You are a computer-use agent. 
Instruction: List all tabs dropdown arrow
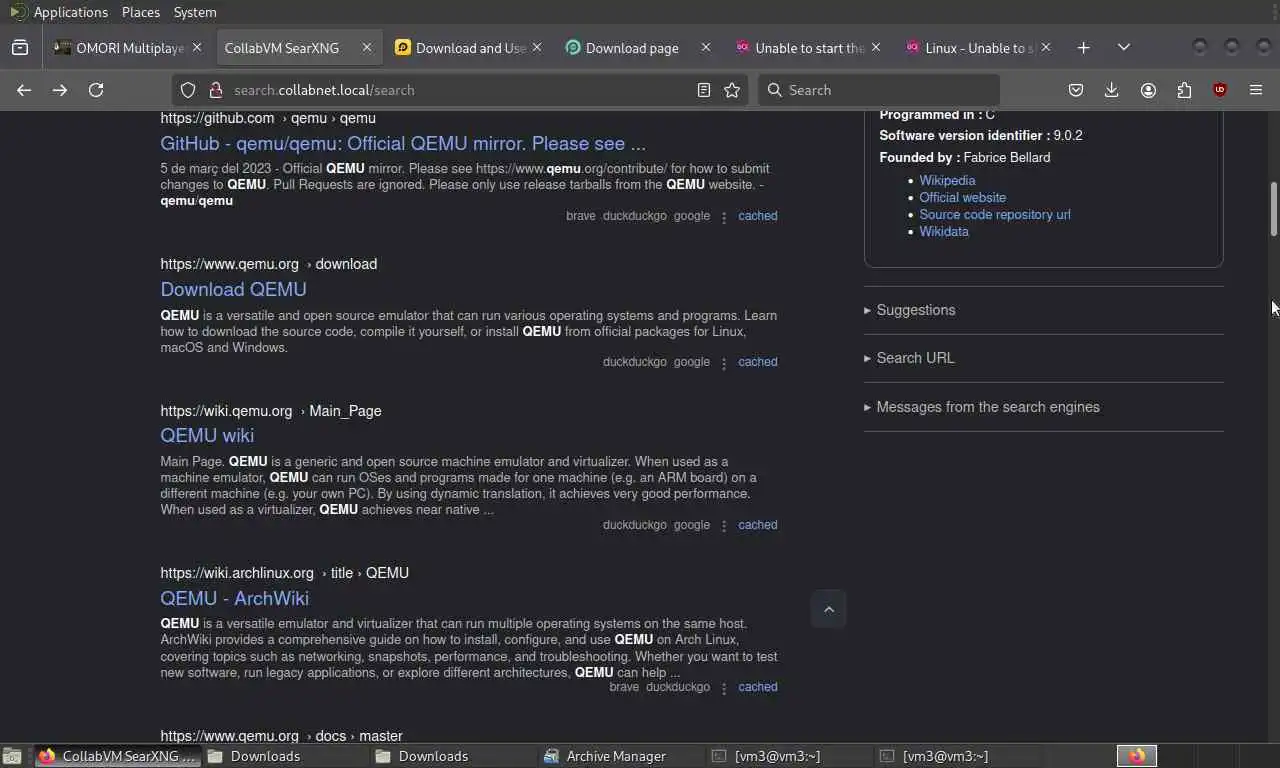pos(1124,47)
